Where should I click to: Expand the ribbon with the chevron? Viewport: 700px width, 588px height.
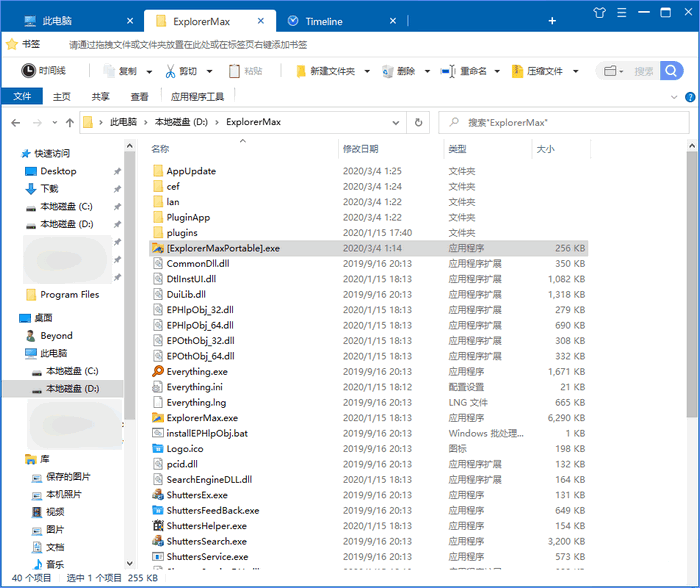[x=674, y=97]
